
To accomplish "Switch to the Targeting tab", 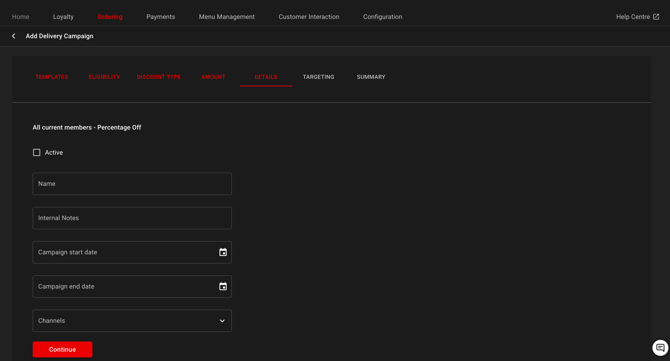I will (318, 77).
